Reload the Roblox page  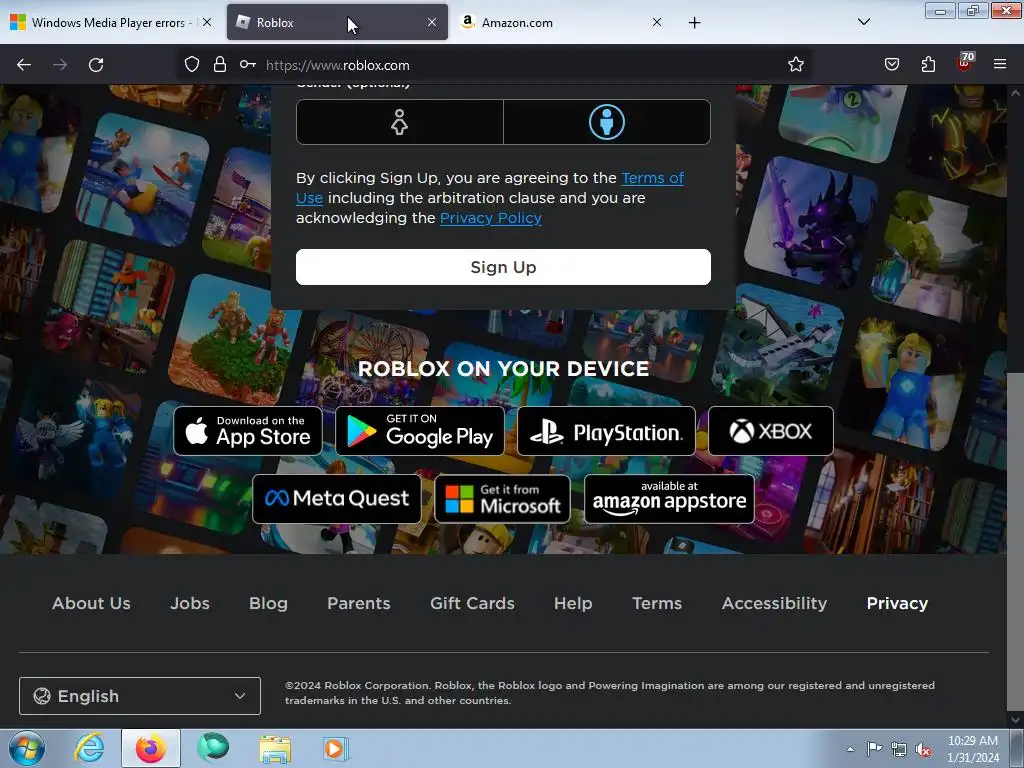click(96, 65)
